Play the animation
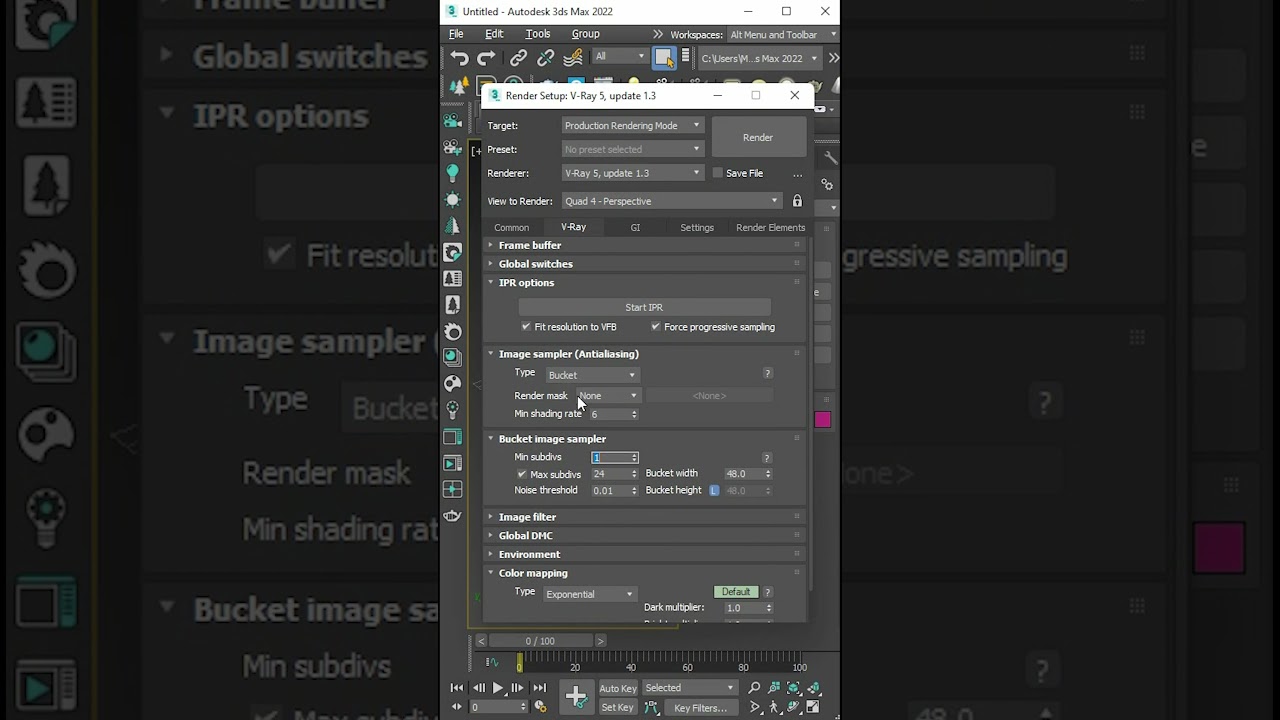1280x720 pixels. (x=498, y=688)
